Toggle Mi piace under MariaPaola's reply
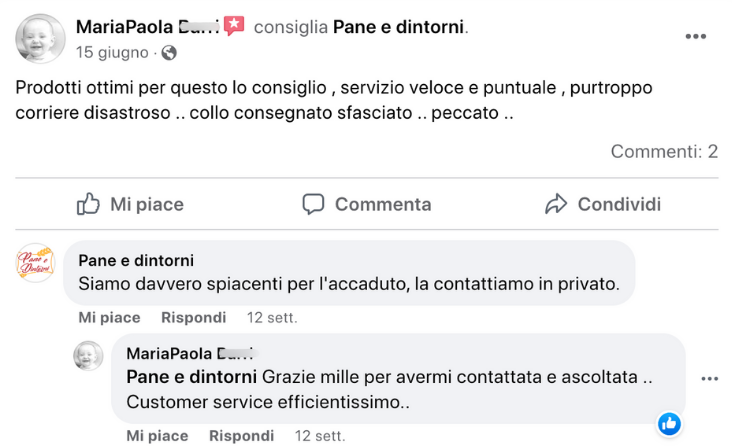Screen dimensions: 732x446 pyautogui.click(x=157, y=436)
